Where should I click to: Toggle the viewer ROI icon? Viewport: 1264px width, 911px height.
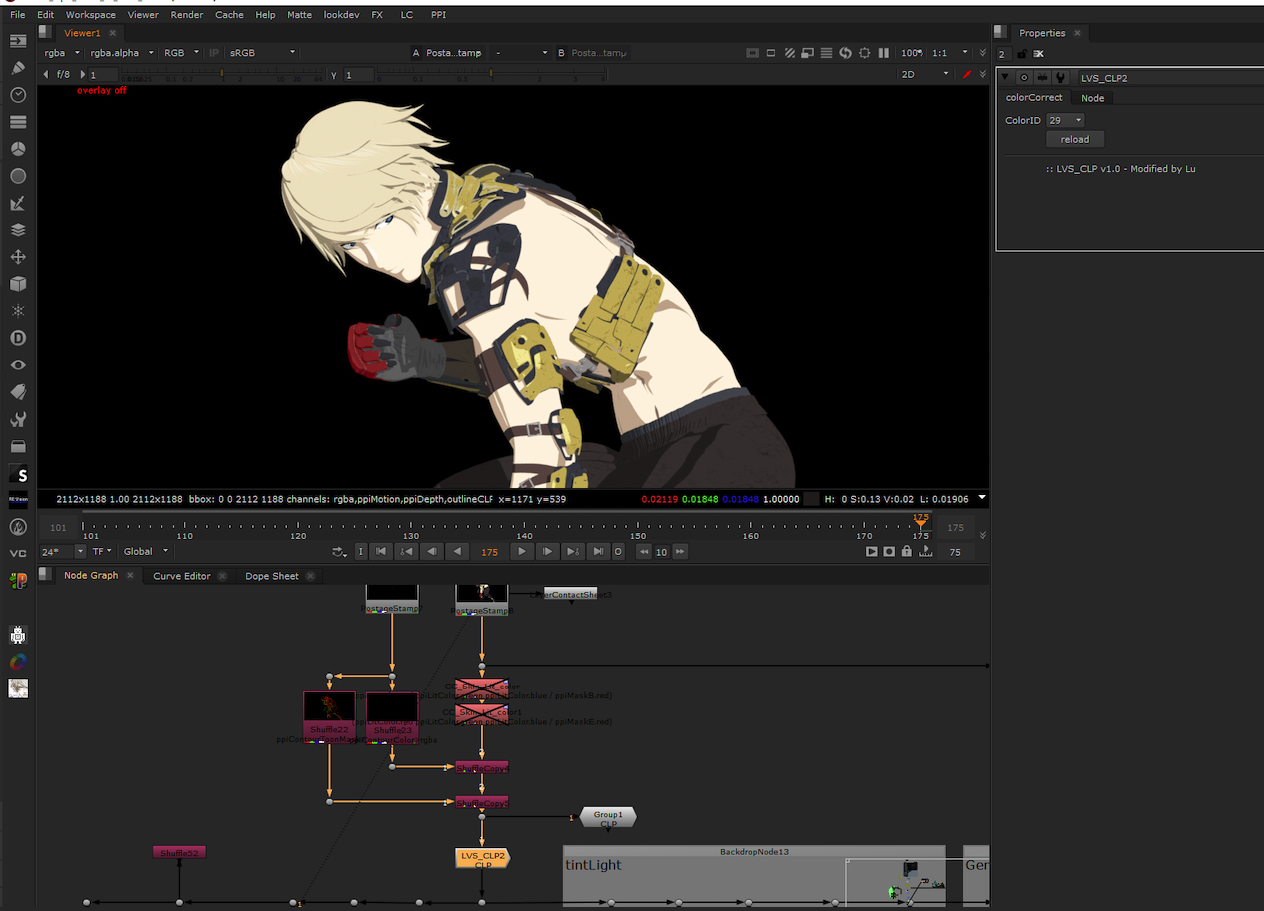tap(864, 52)
